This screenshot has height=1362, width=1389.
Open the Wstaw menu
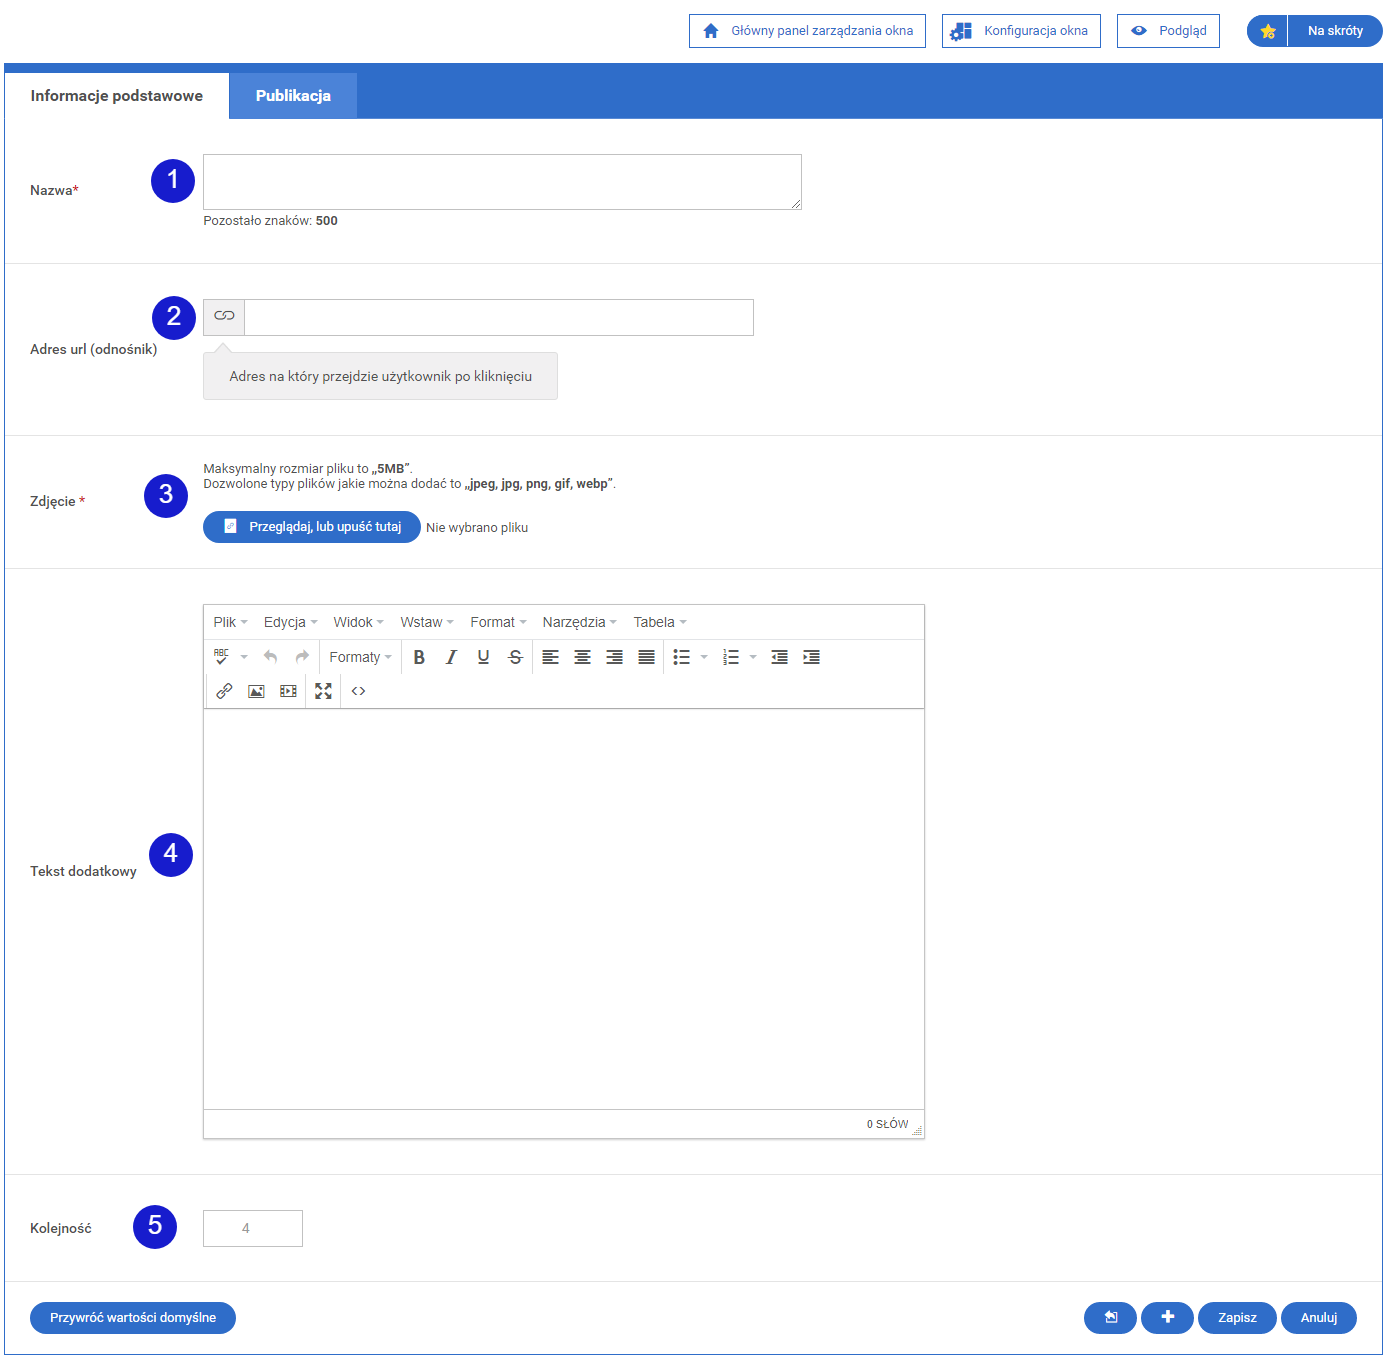(x=427, y=622)
